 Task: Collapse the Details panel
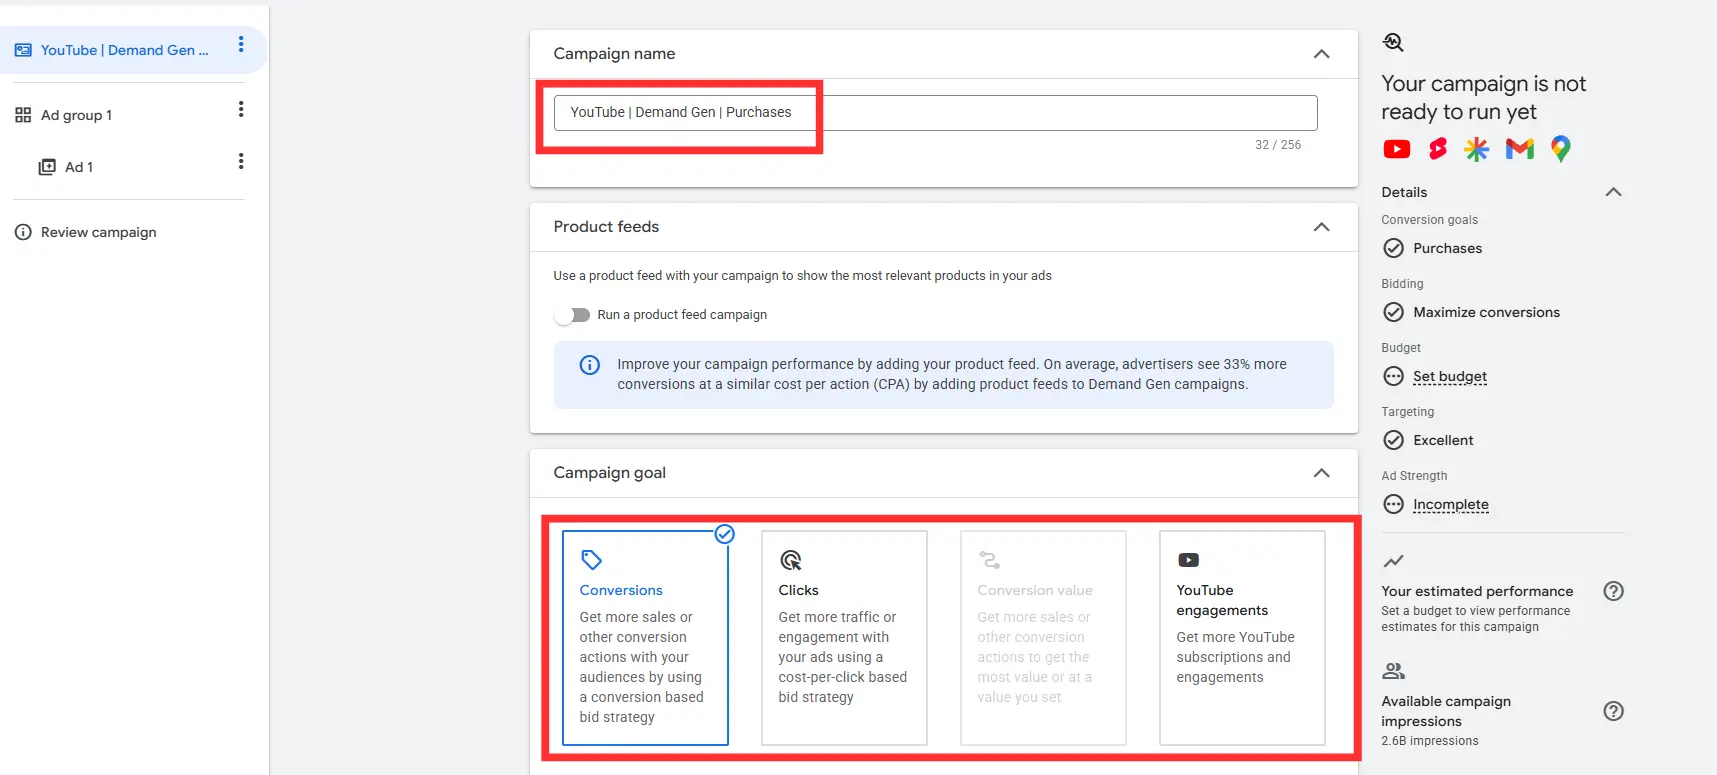point(1613,192)
